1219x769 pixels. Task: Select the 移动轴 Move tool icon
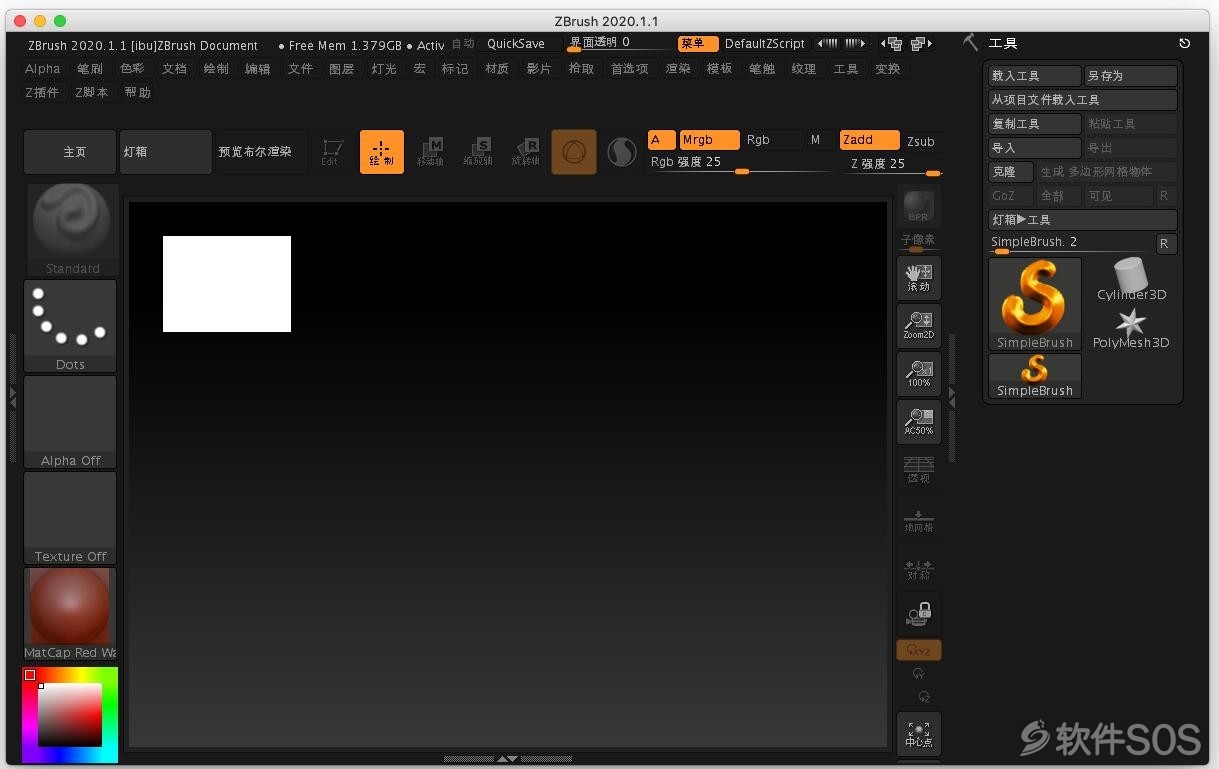[430, 152]
